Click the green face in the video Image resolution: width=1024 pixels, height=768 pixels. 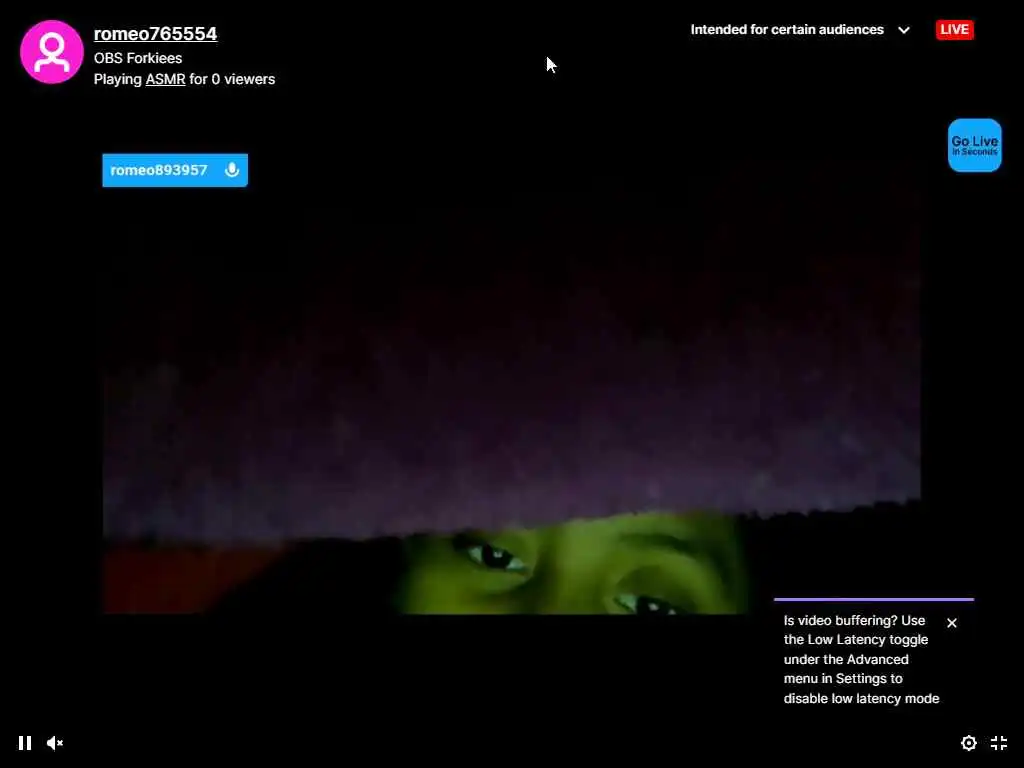tap(575, 563)
